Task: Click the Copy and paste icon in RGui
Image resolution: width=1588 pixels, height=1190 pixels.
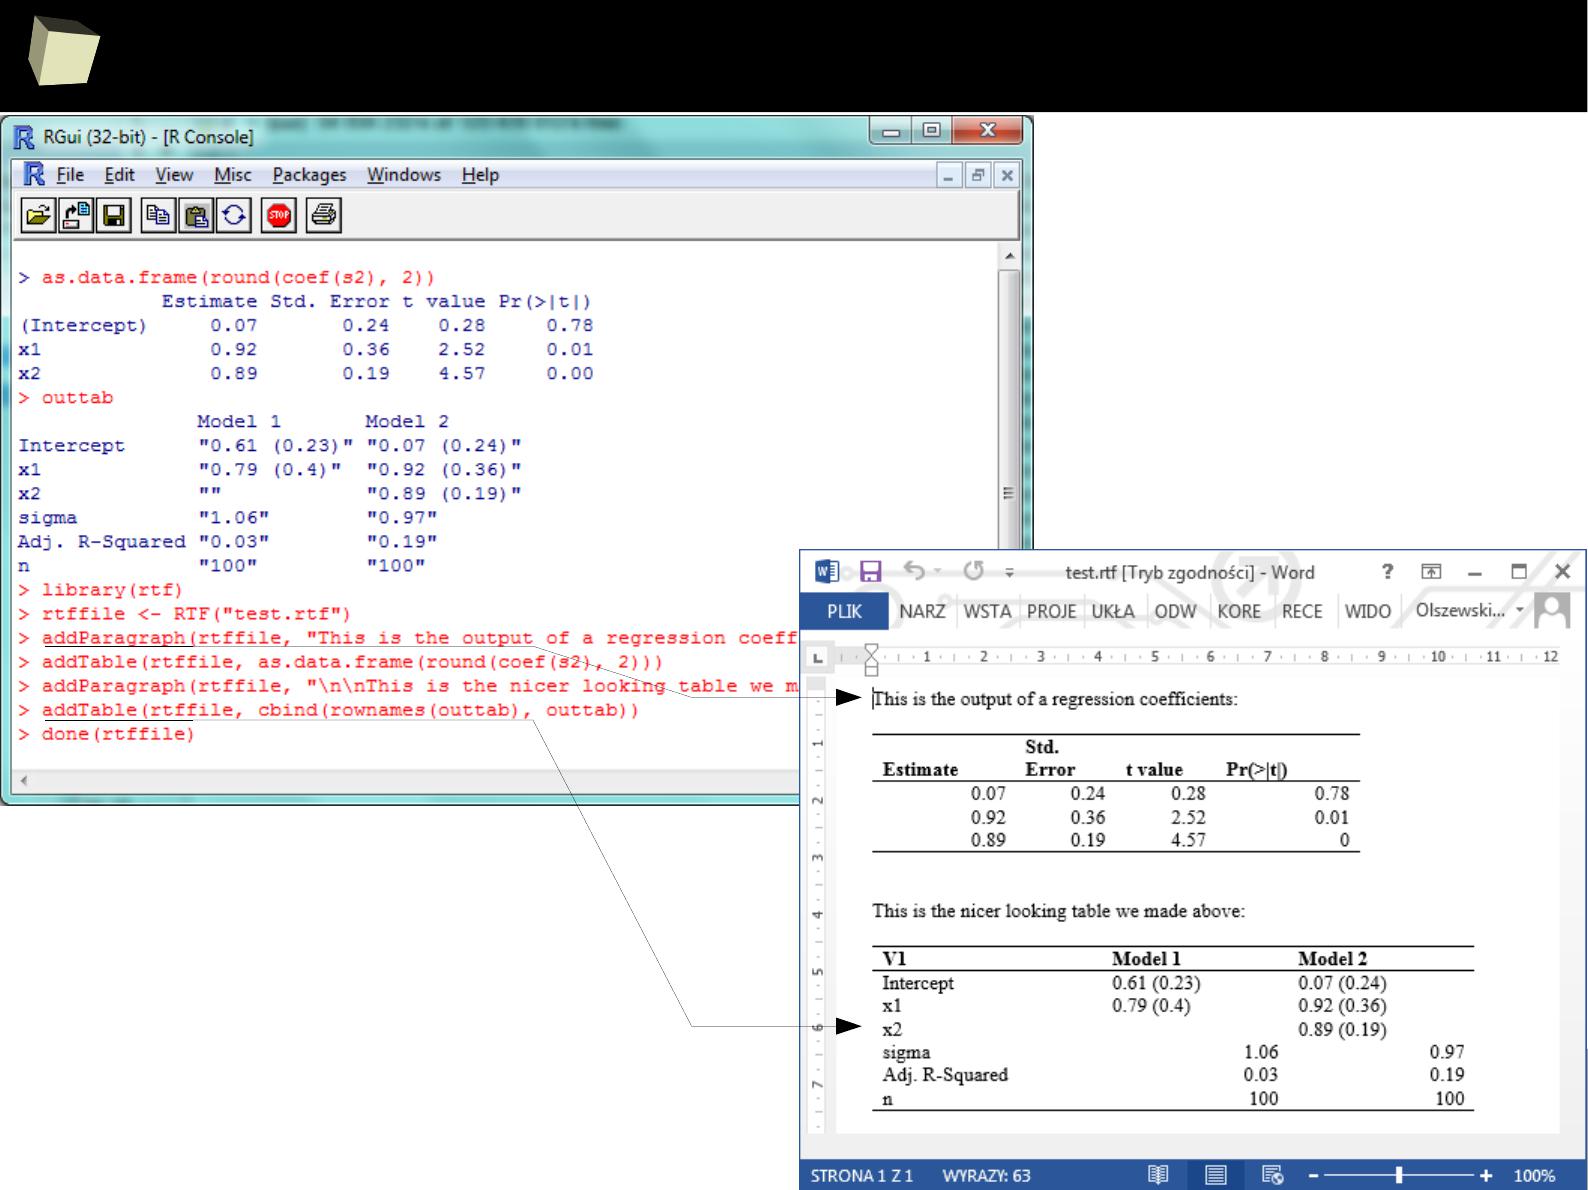Action: (x=233, y=215)
